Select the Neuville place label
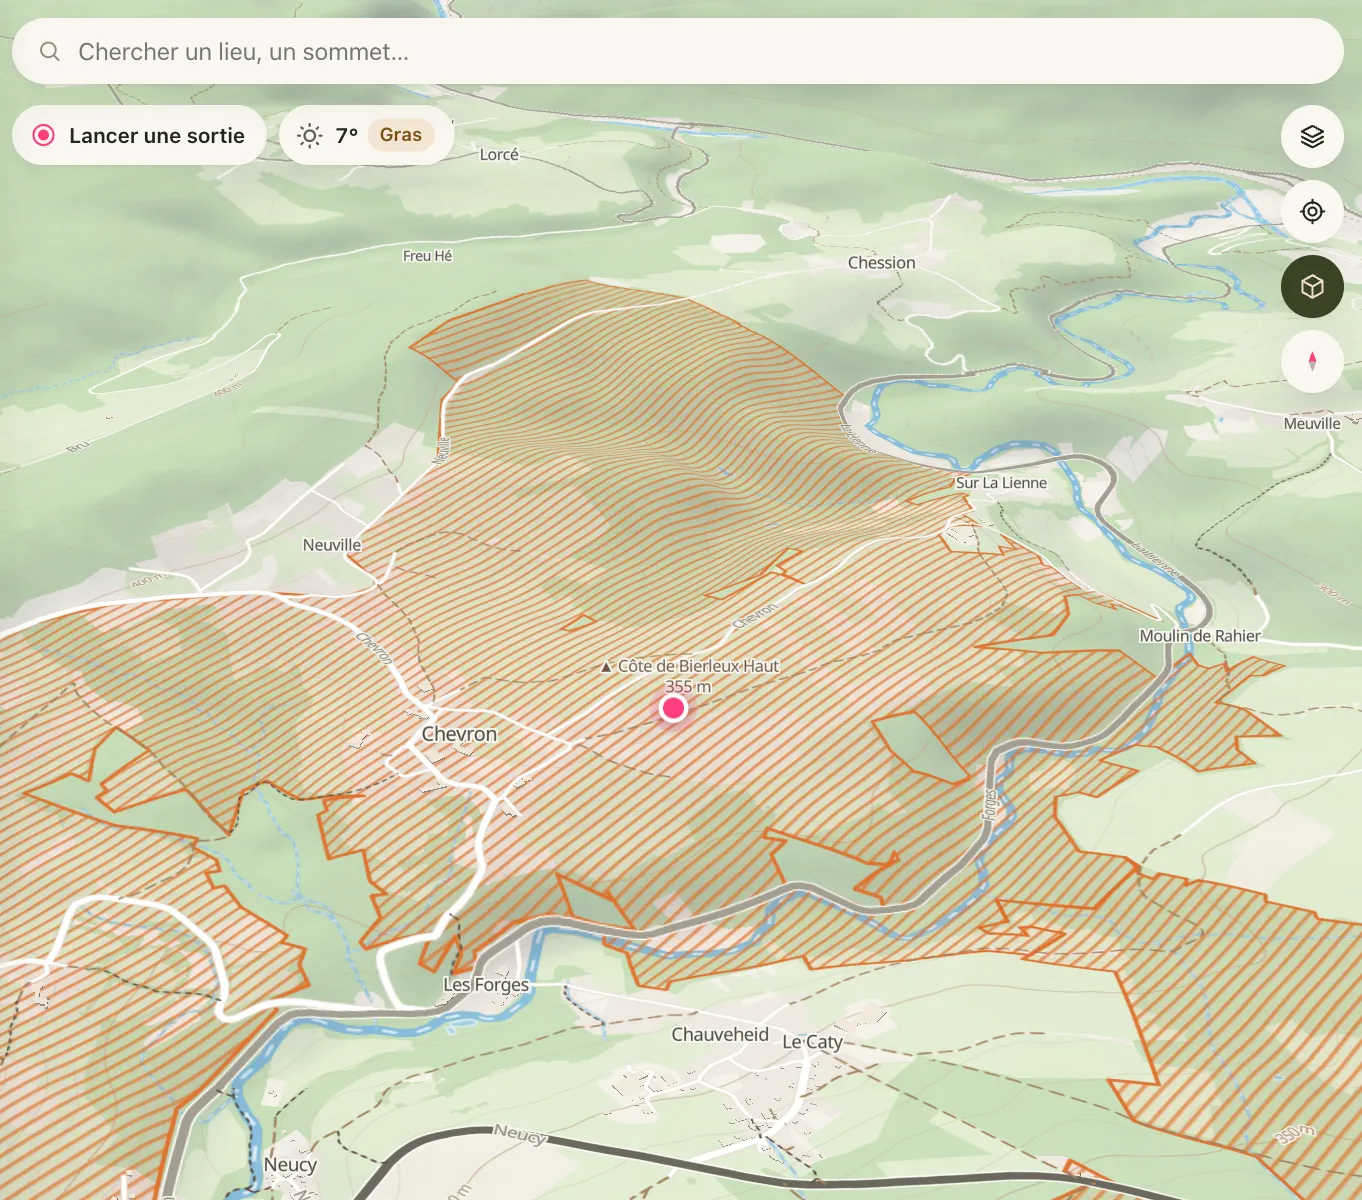This screenshot has height=1200, width=1362. [x=332, y=545]
